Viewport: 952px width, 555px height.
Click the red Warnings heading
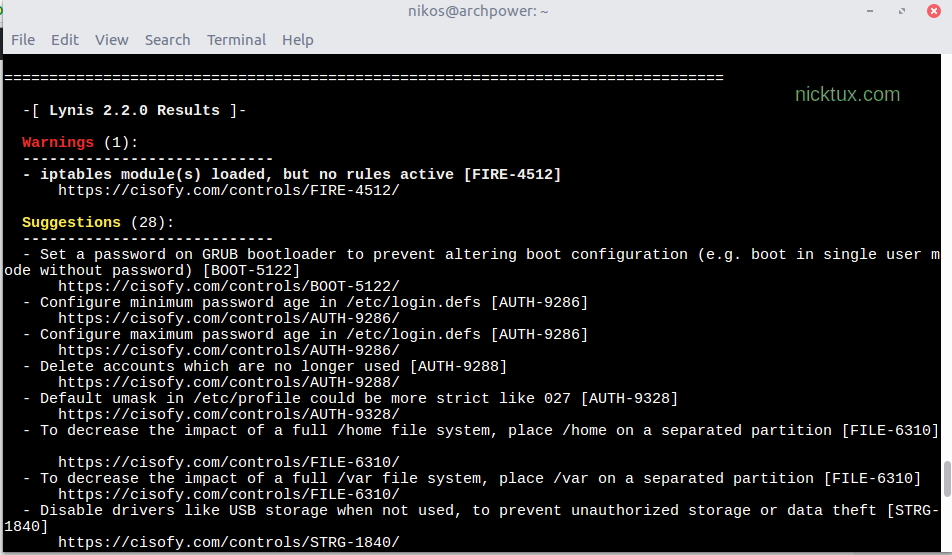coord(58,142)
